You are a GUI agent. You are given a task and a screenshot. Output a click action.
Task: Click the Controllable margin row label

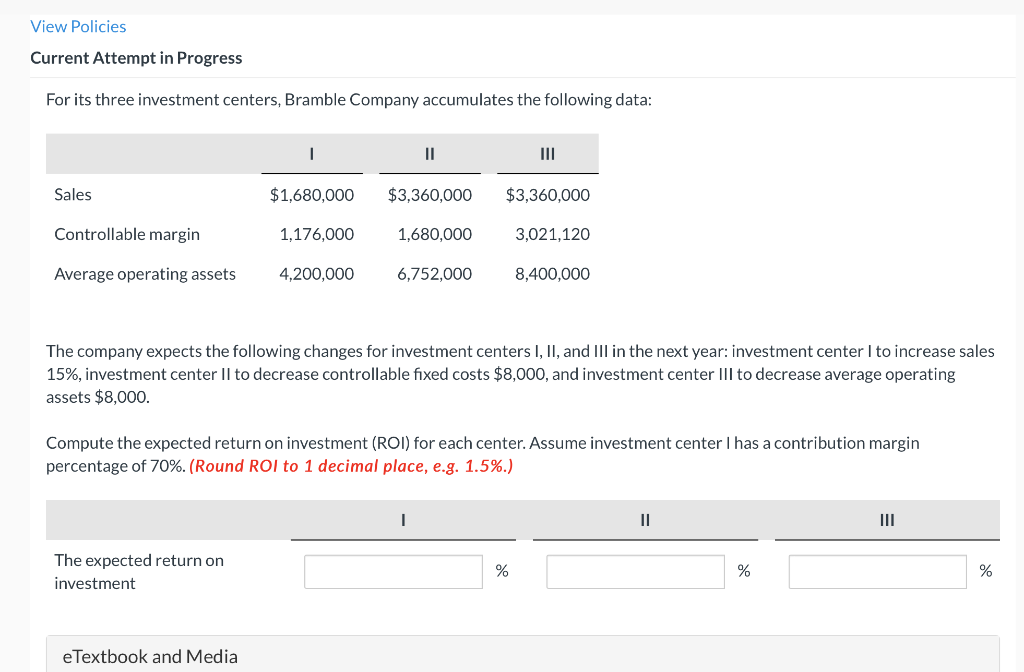click(x=127, y=234)
